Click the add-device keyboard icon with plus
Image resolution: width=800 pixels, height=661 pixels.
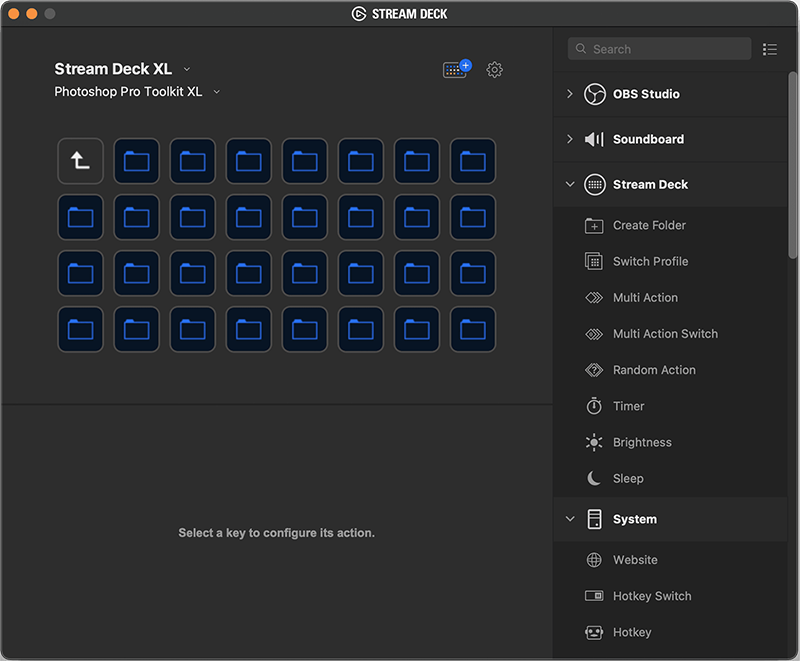click(456, 70)
